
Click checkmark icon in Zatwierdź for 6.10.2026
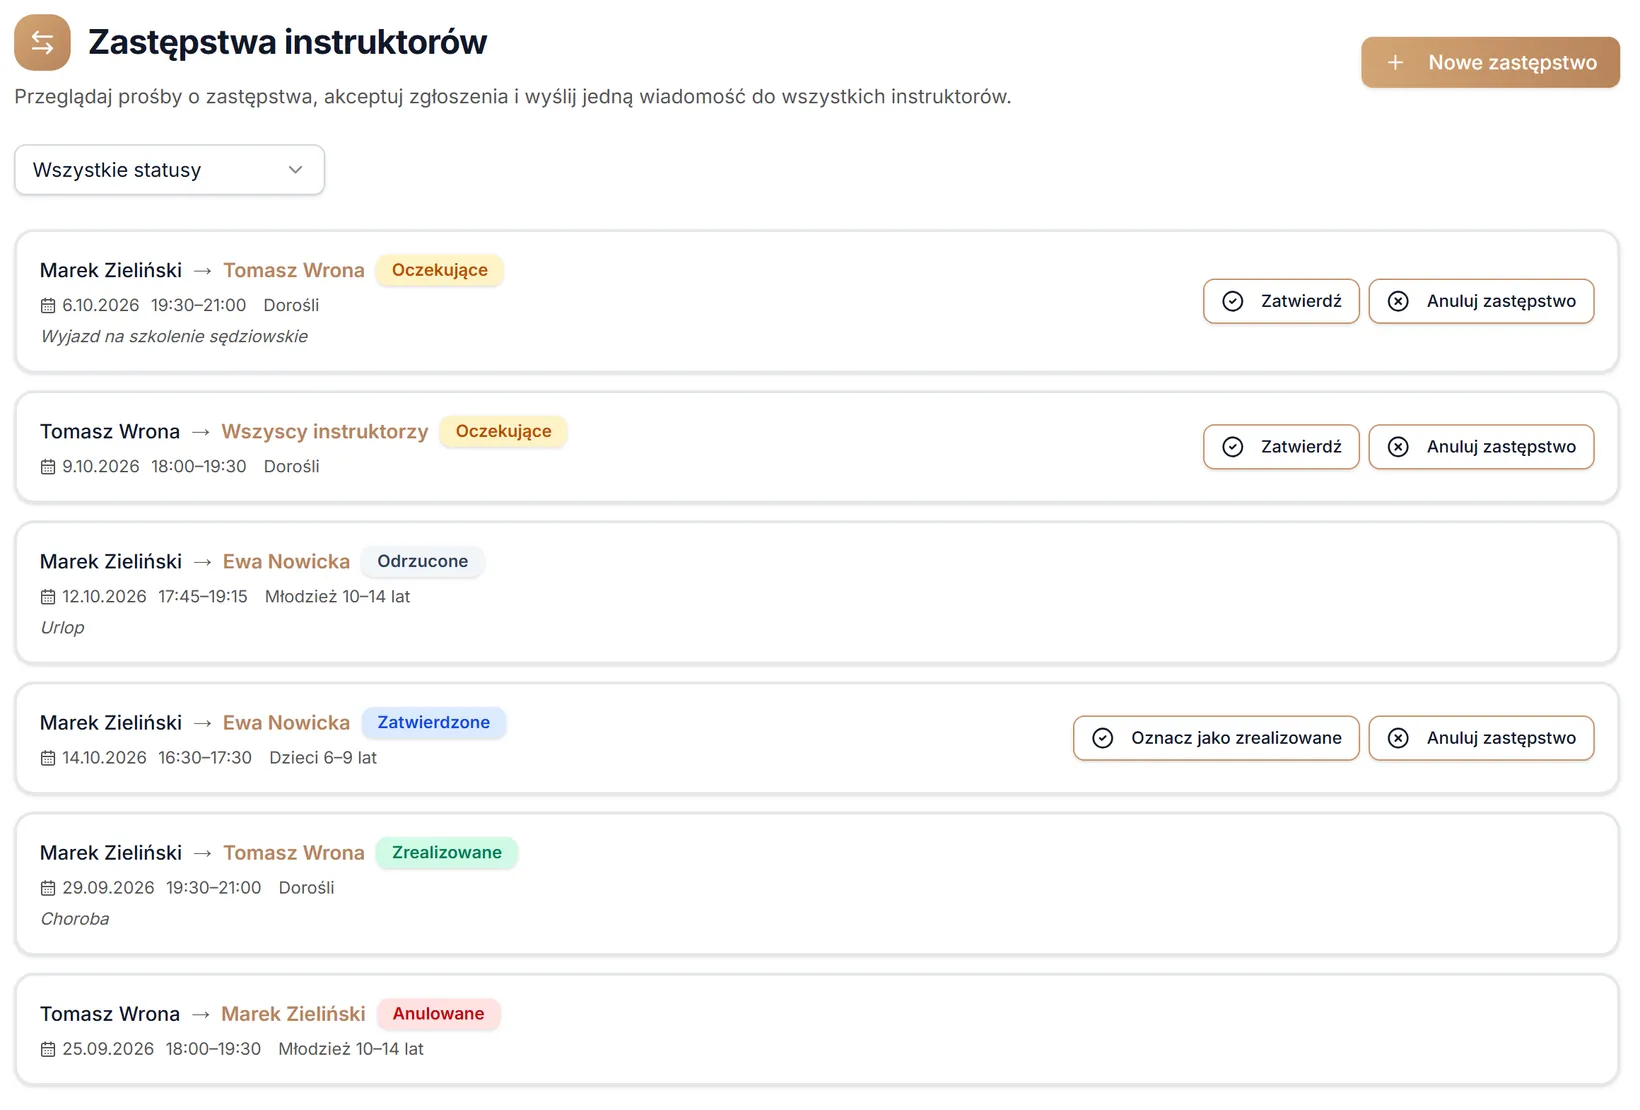[1233, 301]
